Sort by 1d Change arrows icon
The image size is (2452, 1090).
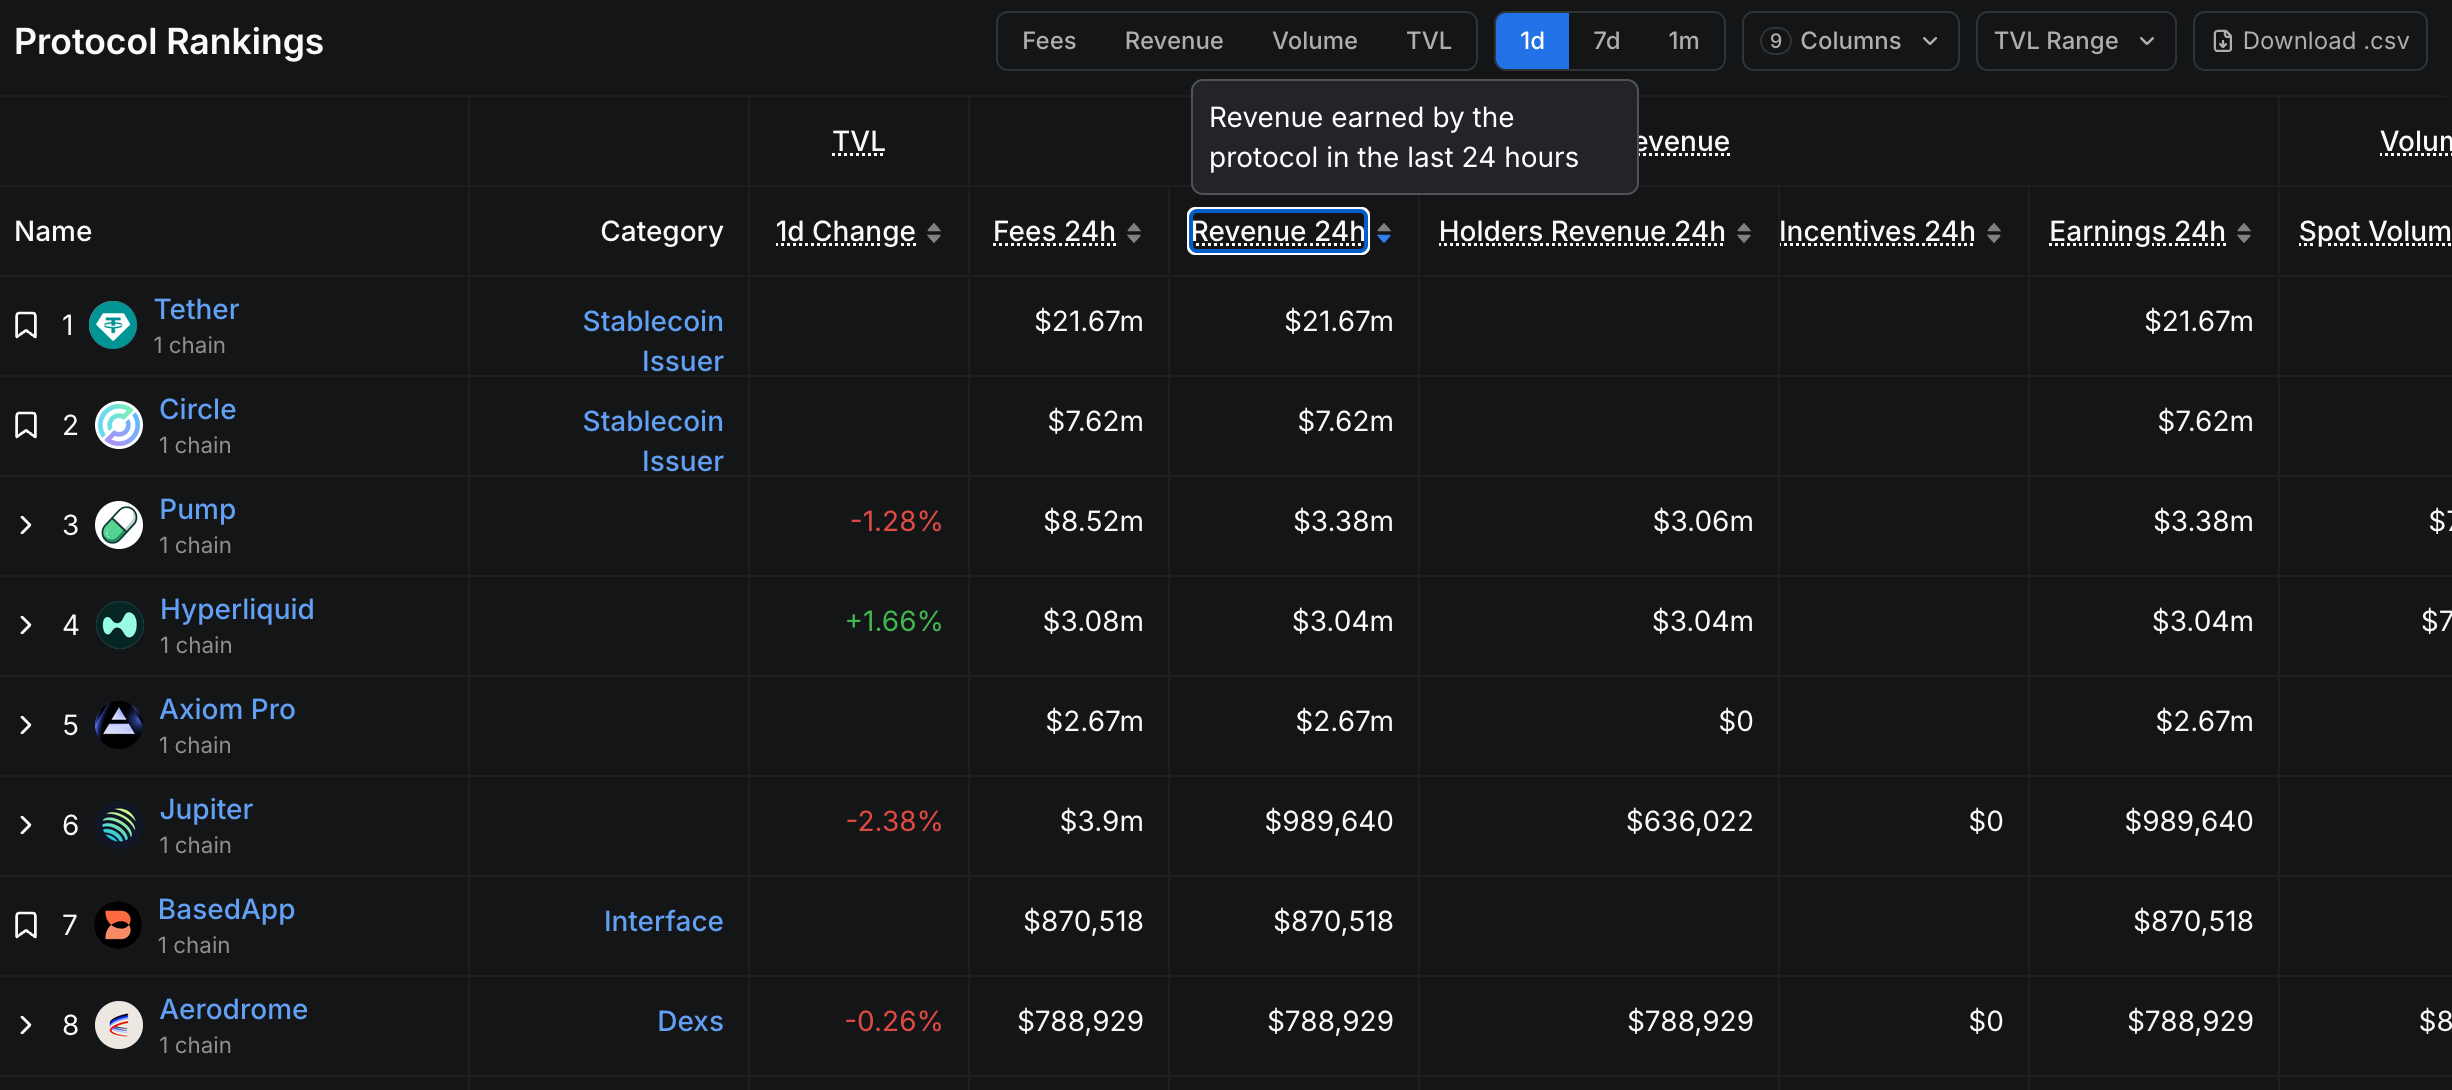coord(934,233)
